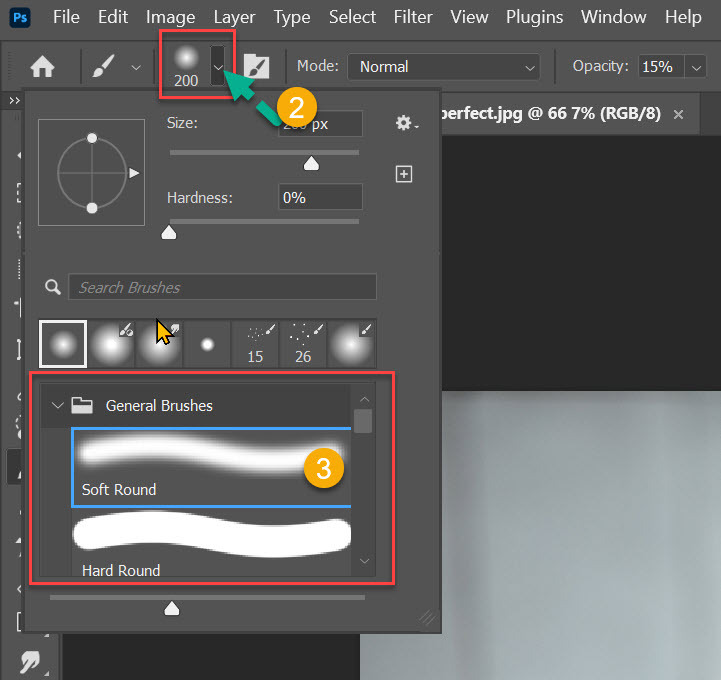Select the recent brush labeled 26

[x=303, y=344]
